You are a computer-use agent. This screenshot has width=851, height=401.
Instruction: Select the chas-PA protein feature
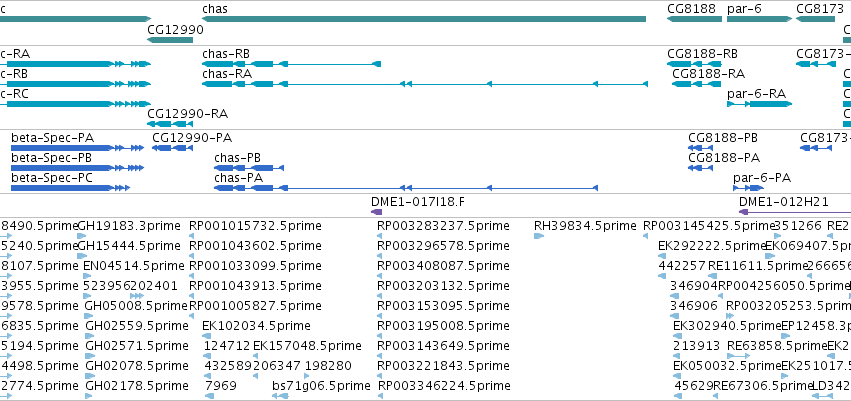pos(406,188)
